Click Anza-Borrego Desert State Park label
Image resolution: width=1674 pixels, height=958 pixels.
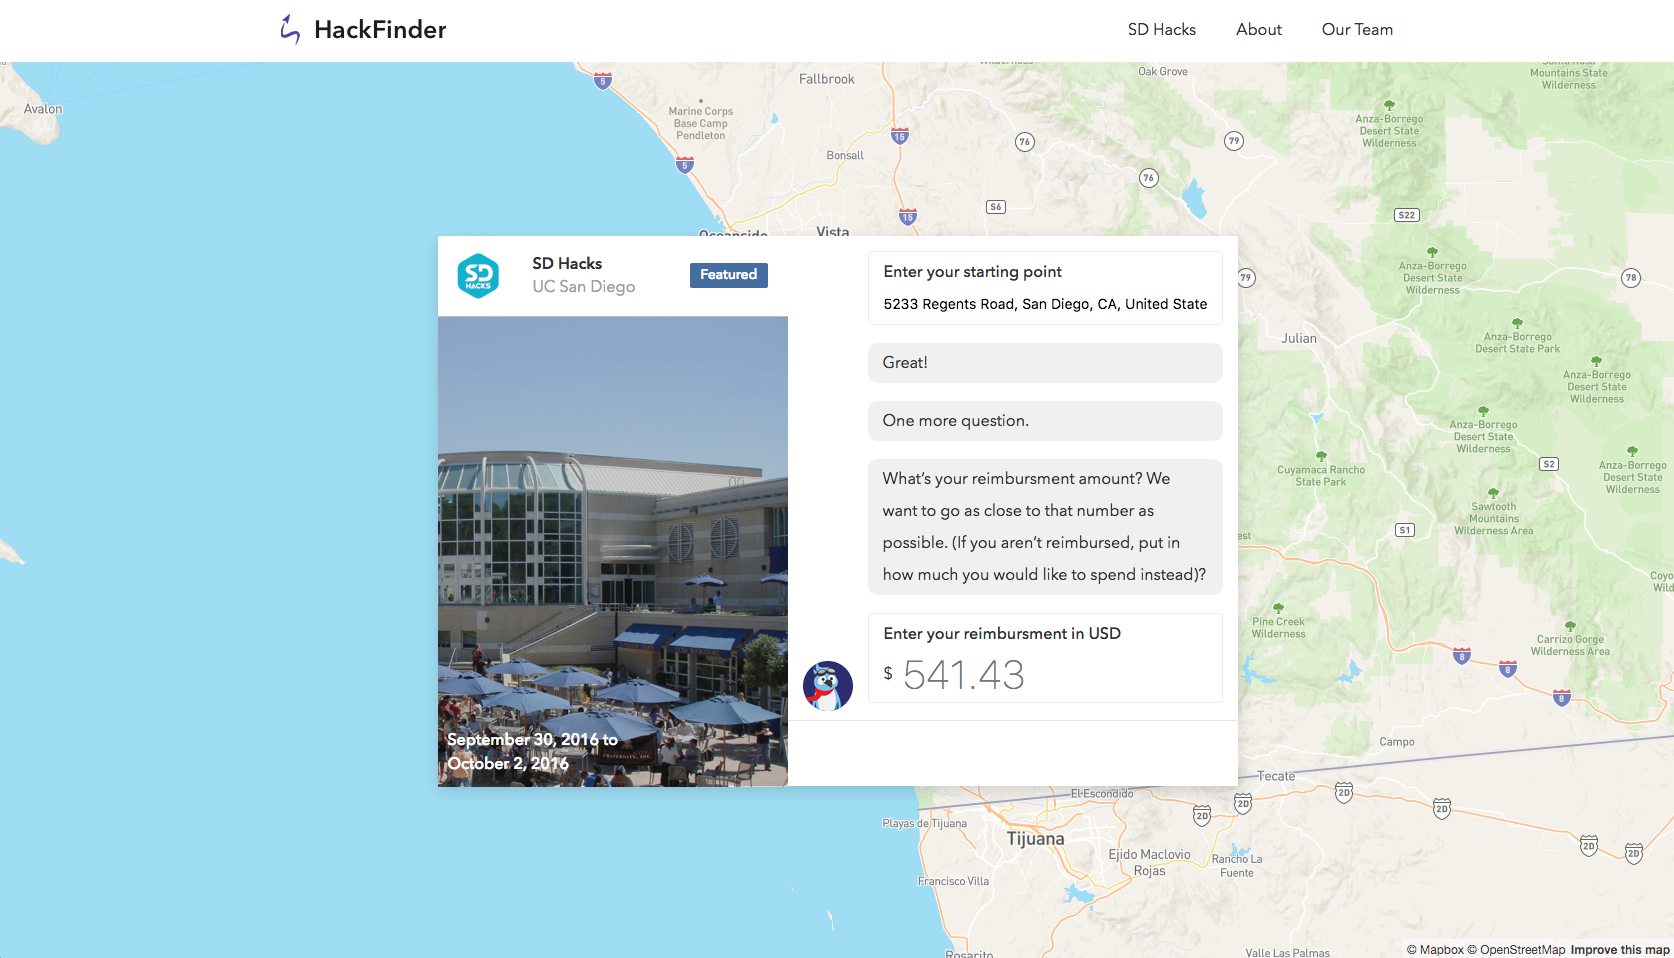pyautogui.click(x=1517, y=343)
